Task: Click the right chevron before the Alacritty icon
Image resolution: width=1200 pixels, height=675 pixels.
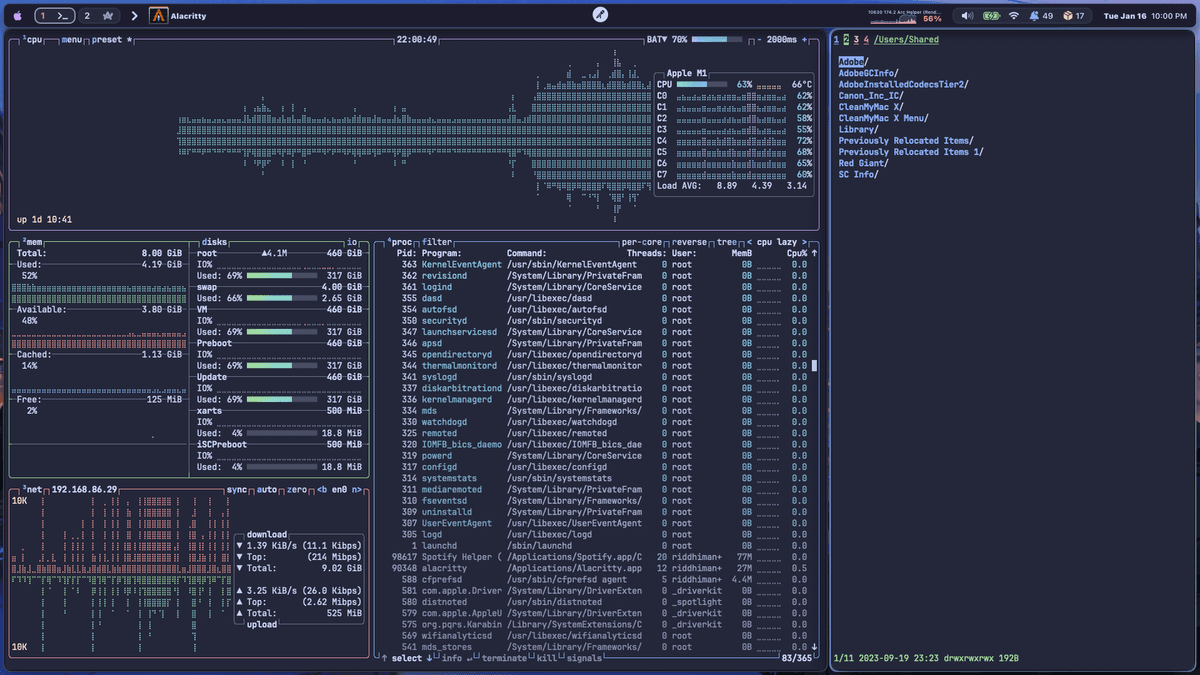Action: coord(134,16)
